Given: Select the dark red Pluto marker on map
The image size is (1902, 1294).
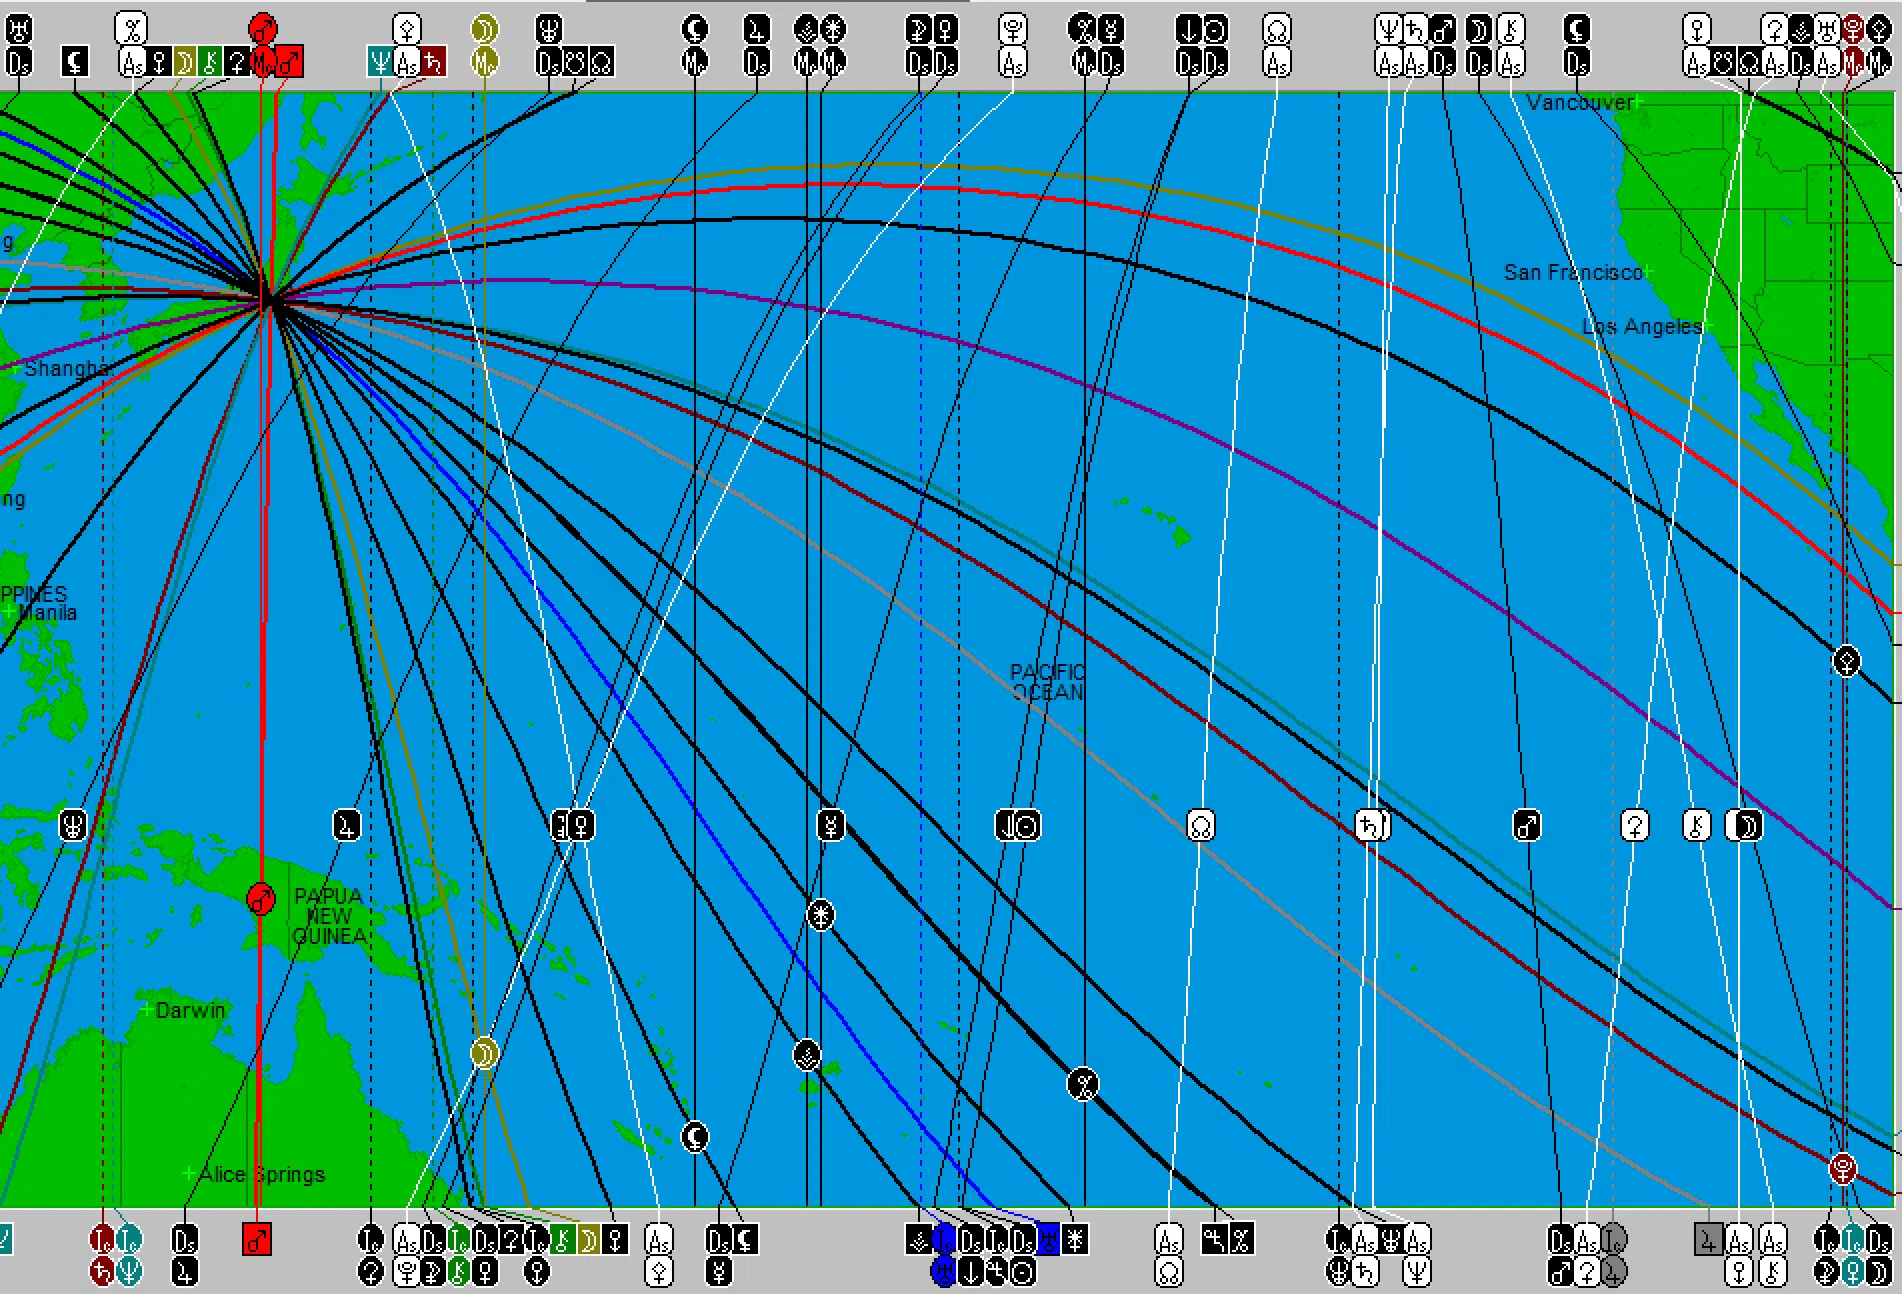Looking at the screenshot, I should pyautogui.click(x=1842, y=1168).
